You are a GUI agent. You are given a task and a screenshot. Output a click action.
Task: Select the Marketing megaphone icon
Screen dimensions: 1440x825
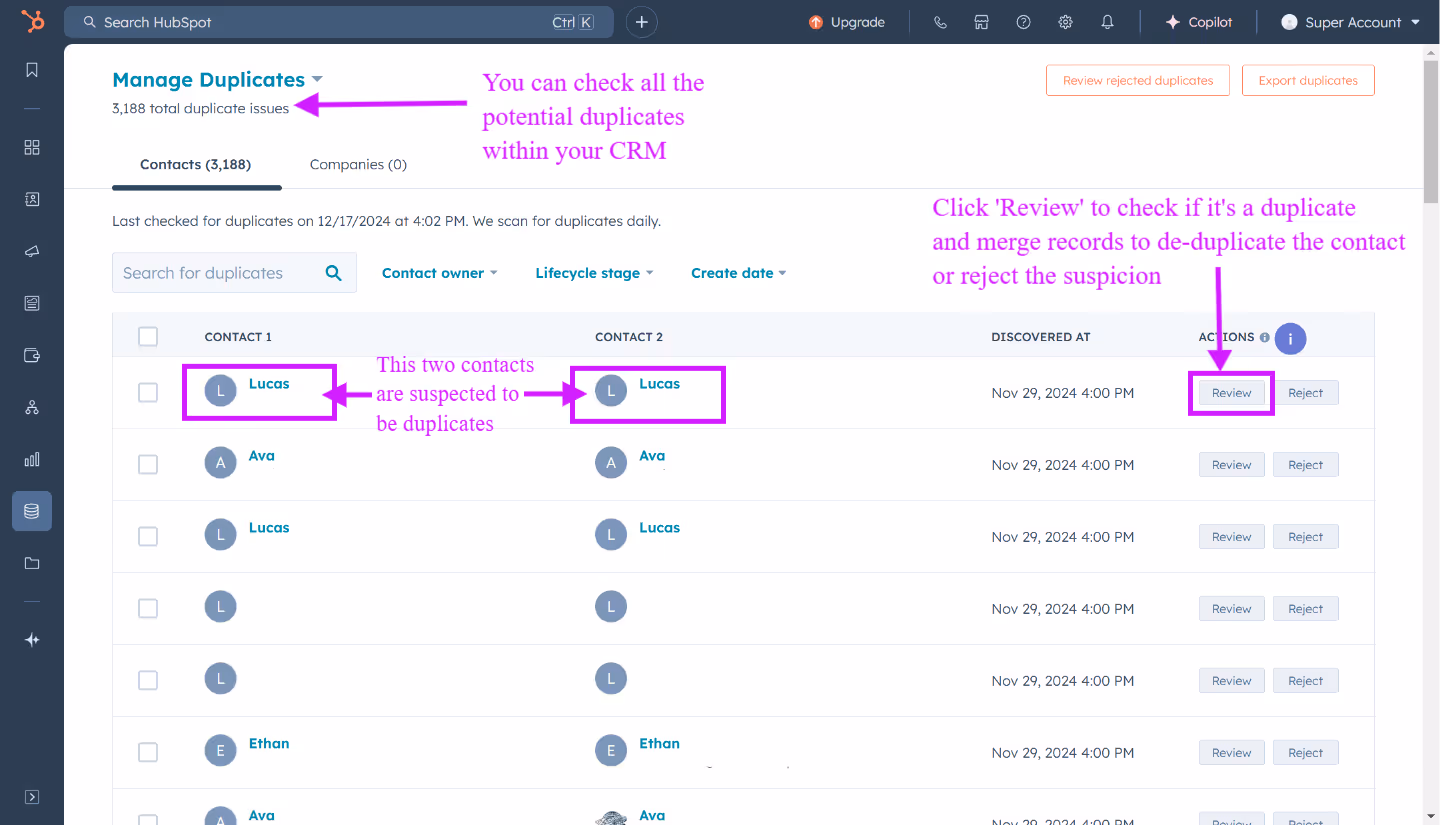(x=31, y=251)
